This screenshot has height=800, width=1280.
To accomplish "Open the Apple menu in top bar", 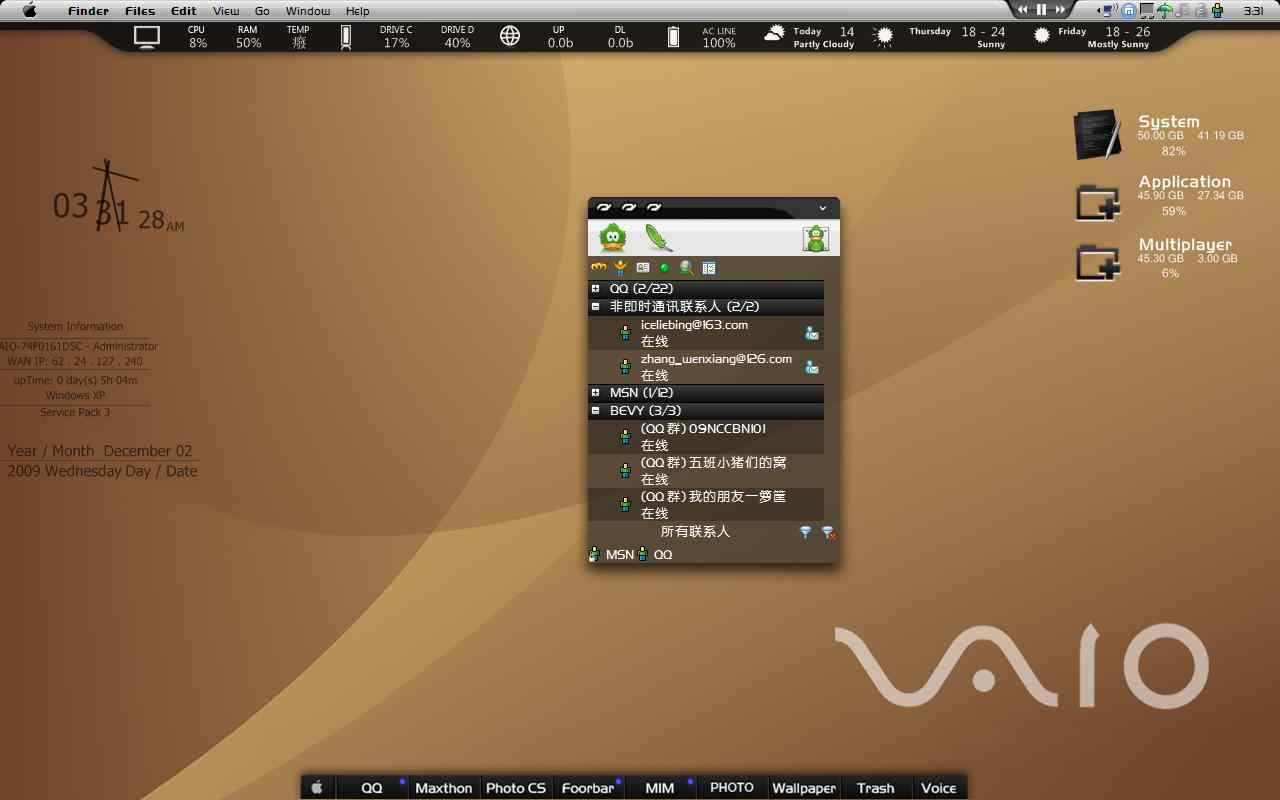I will pyautogui.click(x=29, y=11).
